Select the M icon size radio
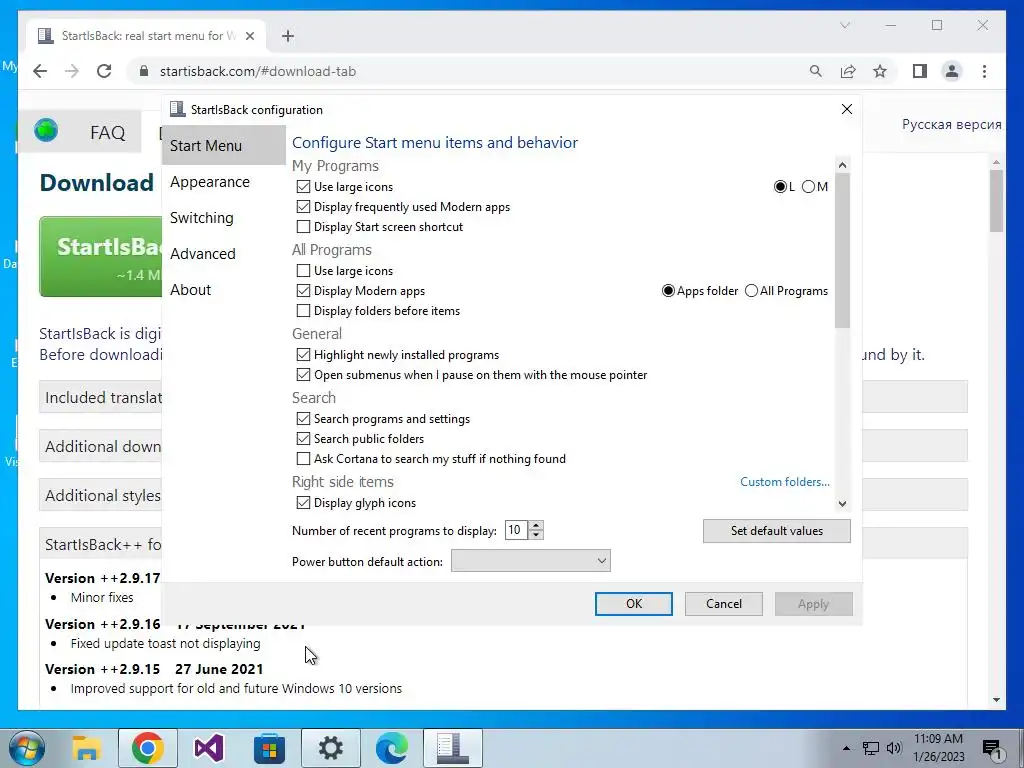 click(808, 187)
